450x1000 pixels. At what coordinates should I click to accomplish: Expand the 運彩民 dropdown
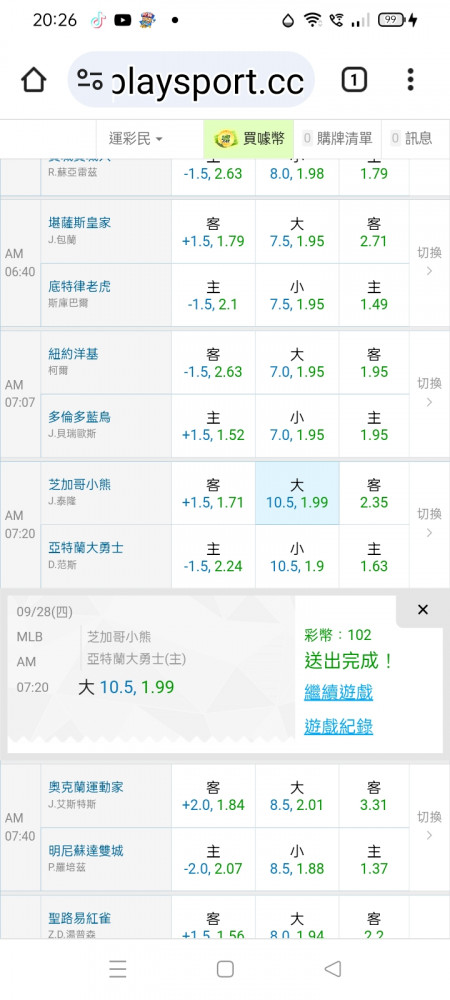tap(134, 138)
